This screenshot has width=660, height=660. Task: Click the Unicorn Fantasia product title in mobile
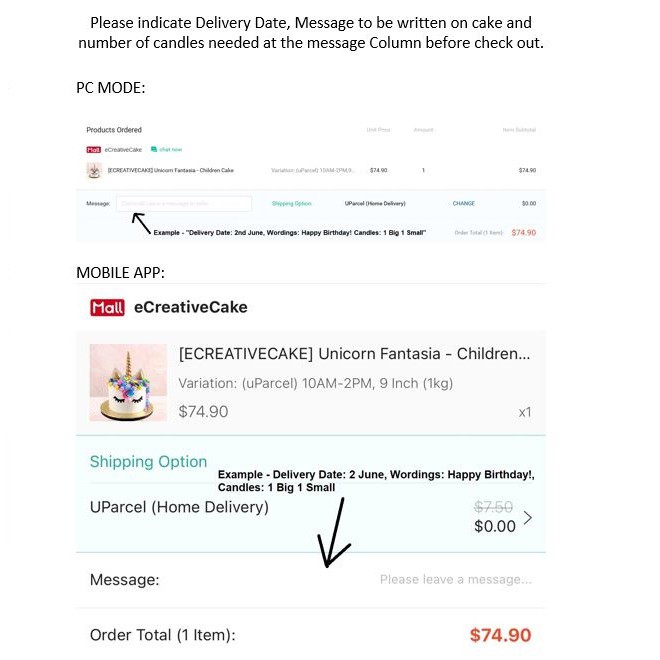tap(354, 354)
